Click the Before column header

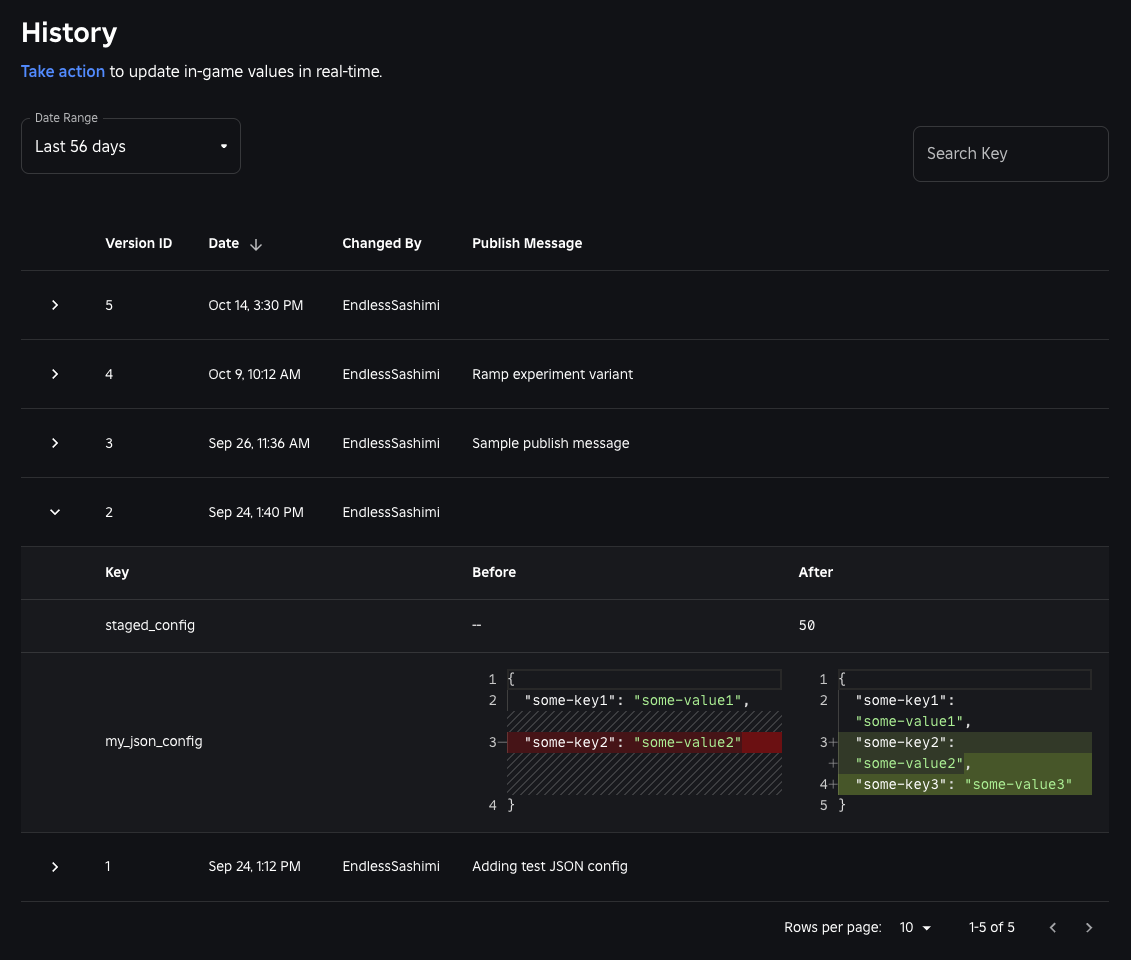pos(494,572)
